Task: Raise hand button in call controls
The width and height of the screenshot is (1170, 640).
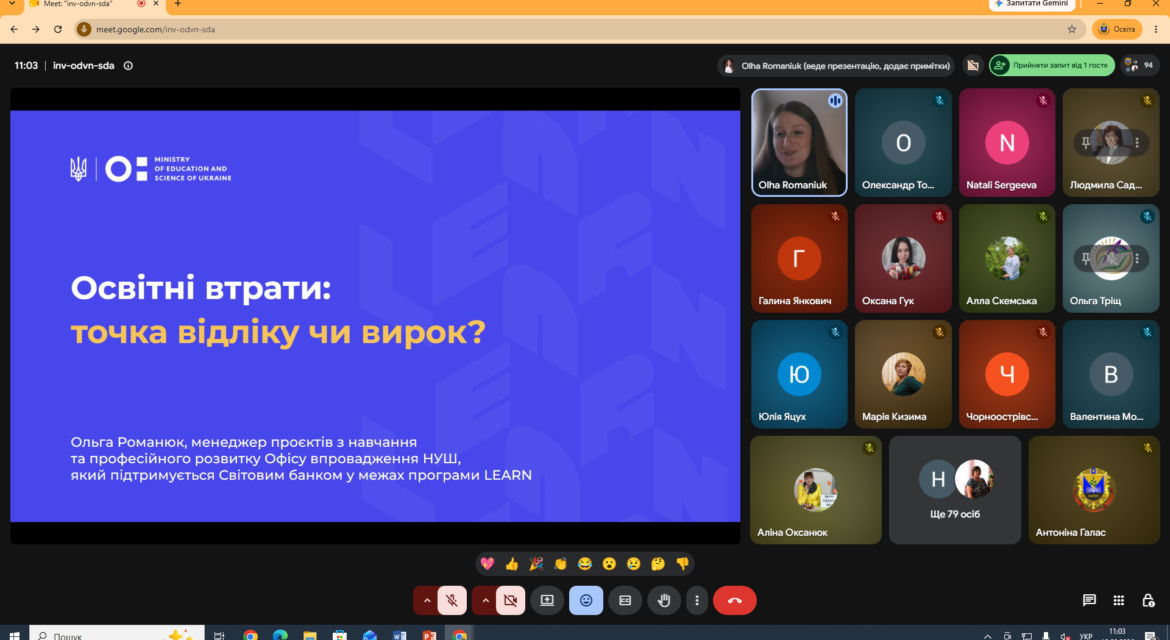Action: click(663, 600)
